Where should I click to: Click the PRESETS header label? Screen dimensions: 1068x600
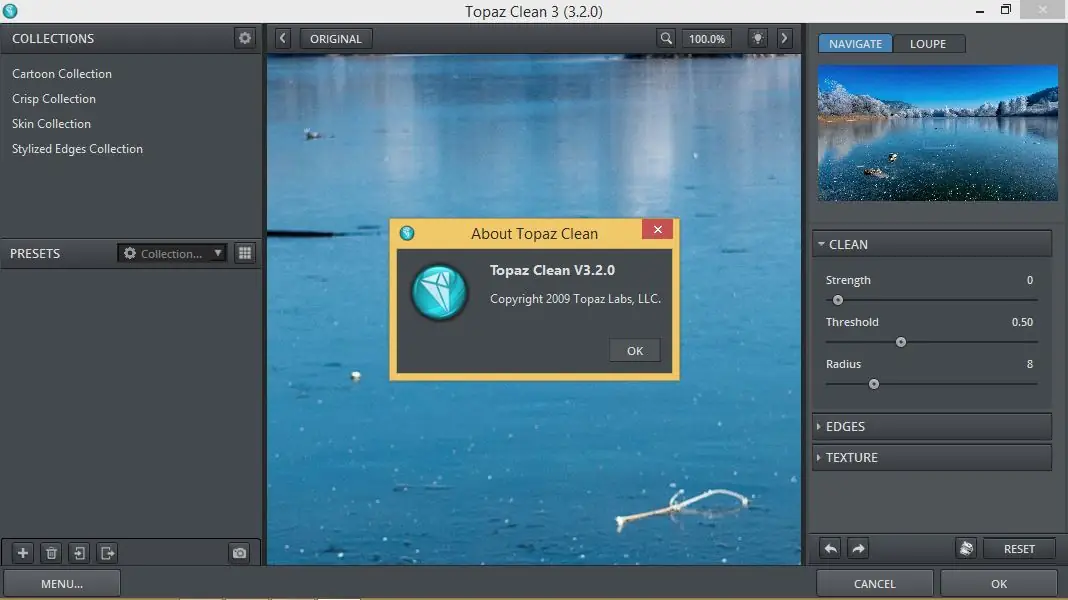(35, 253)
